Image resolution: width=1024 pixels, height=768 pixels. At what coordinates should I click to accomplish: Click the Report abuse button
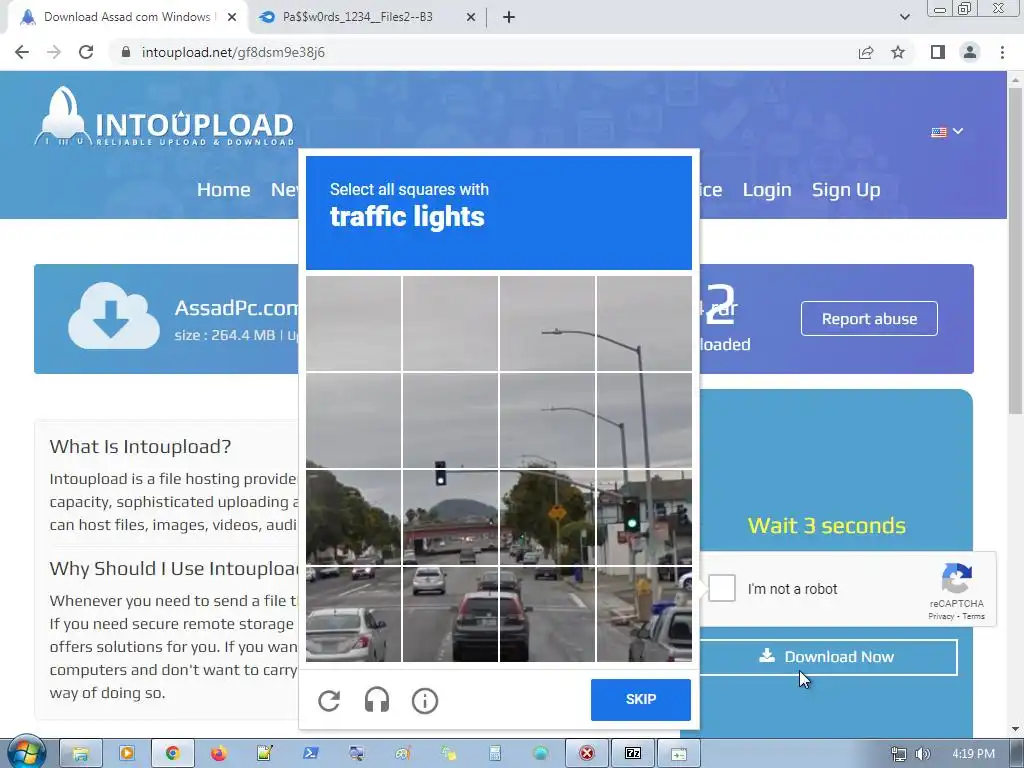pos(869,319)
